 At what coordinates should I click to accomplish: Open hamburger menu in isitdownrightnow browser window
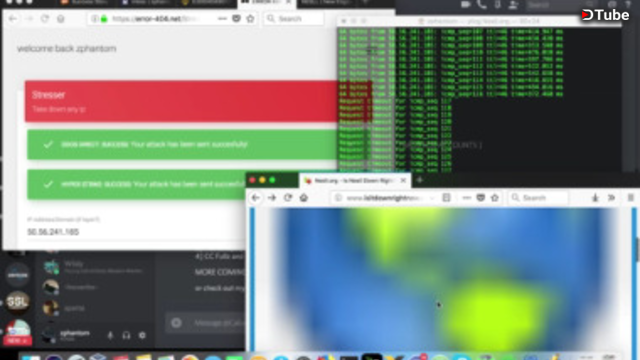(x=630, y=198)
